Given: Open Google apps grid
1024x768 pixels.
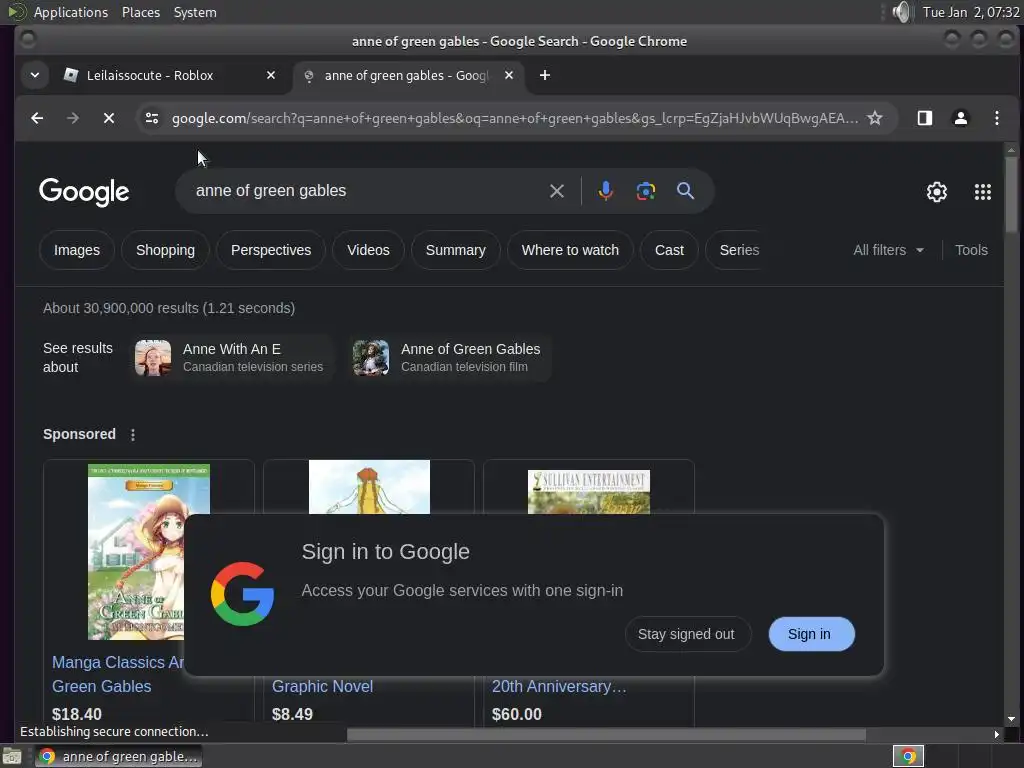Looking at the screenshot, I should [982, 192].
